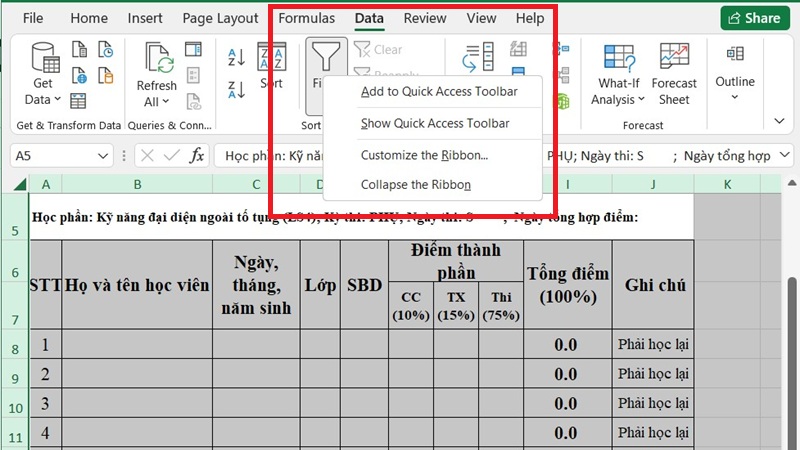Select column K header
This screenshot has height=450, width=800.
point(727,184)
